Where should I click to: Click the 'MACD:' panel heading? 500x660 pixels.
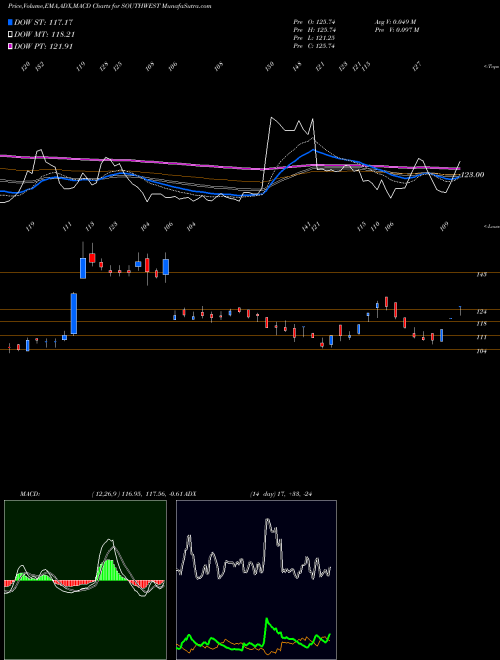(30, 494)
